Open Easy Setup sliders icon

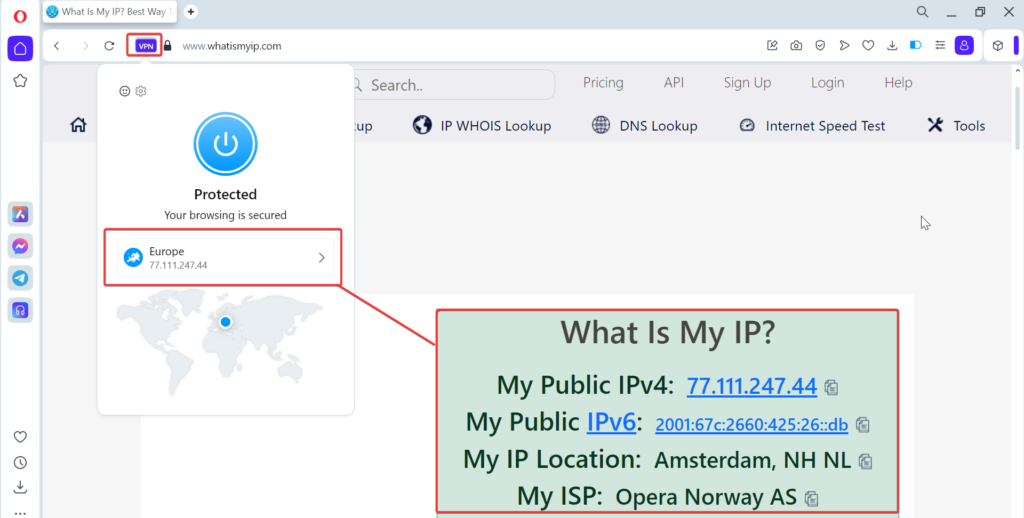[940, 46]
